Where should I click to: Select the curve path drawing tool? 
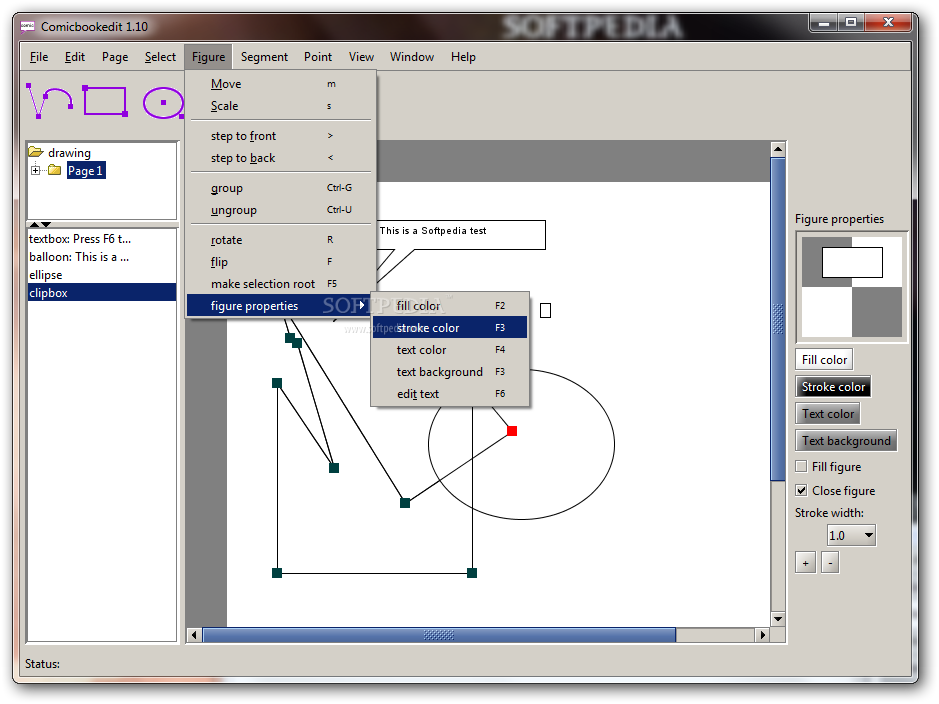(x=50, y=101)
